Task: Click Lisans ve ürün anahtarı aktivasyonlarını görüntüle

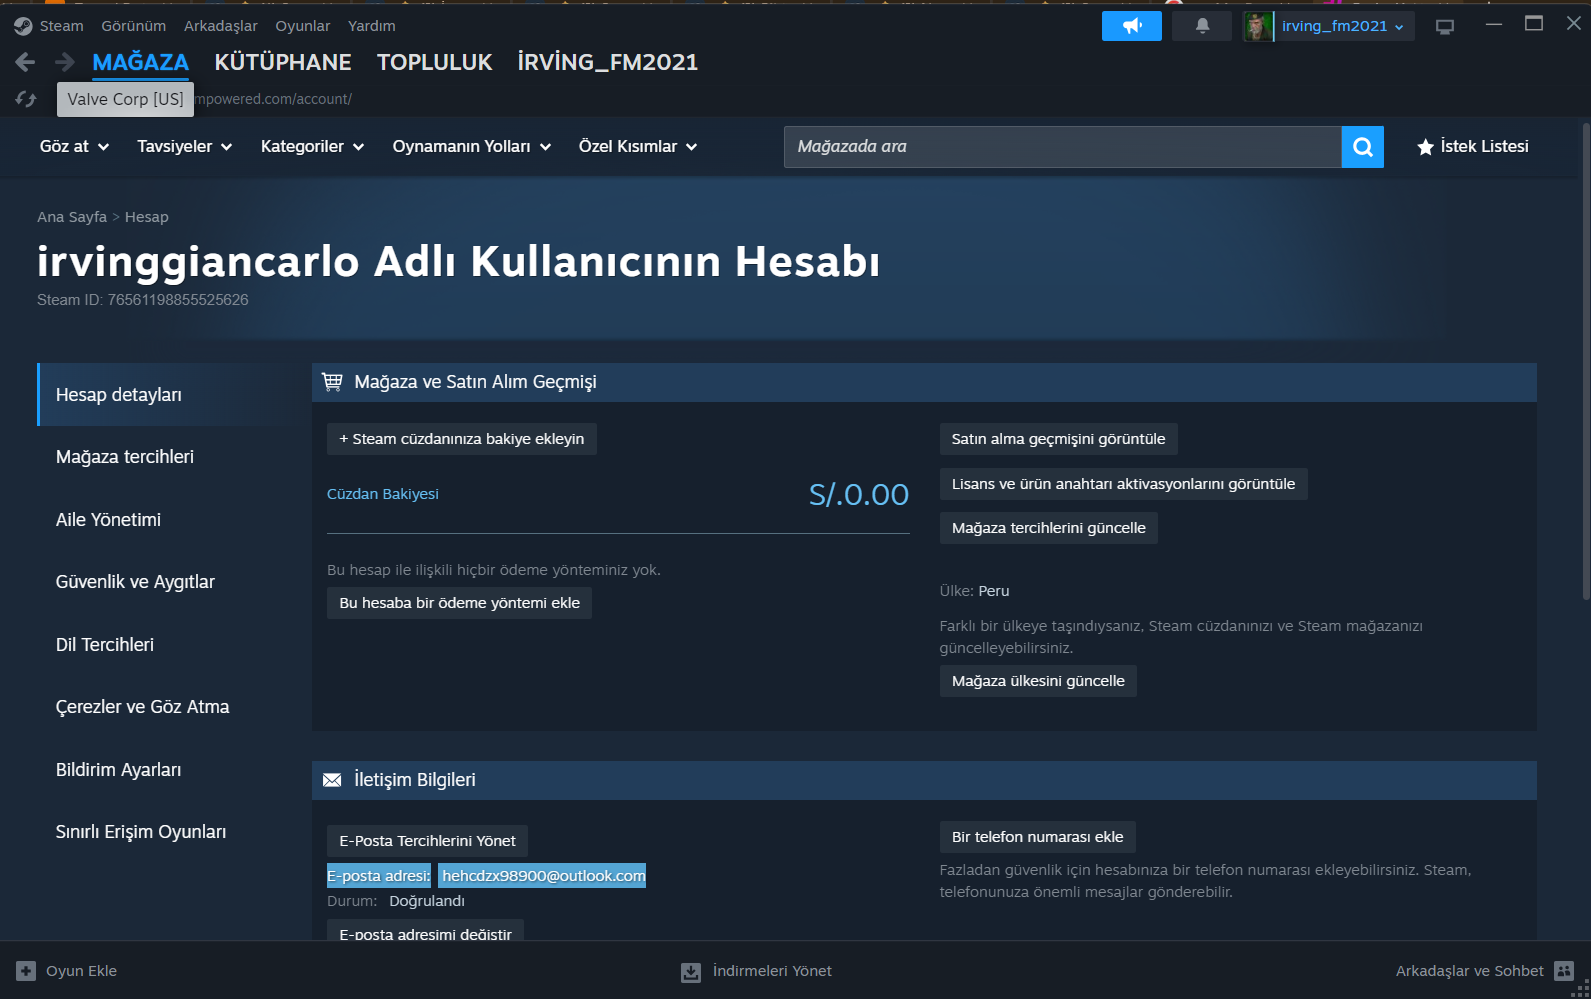Action: (x=1123, y=484)
